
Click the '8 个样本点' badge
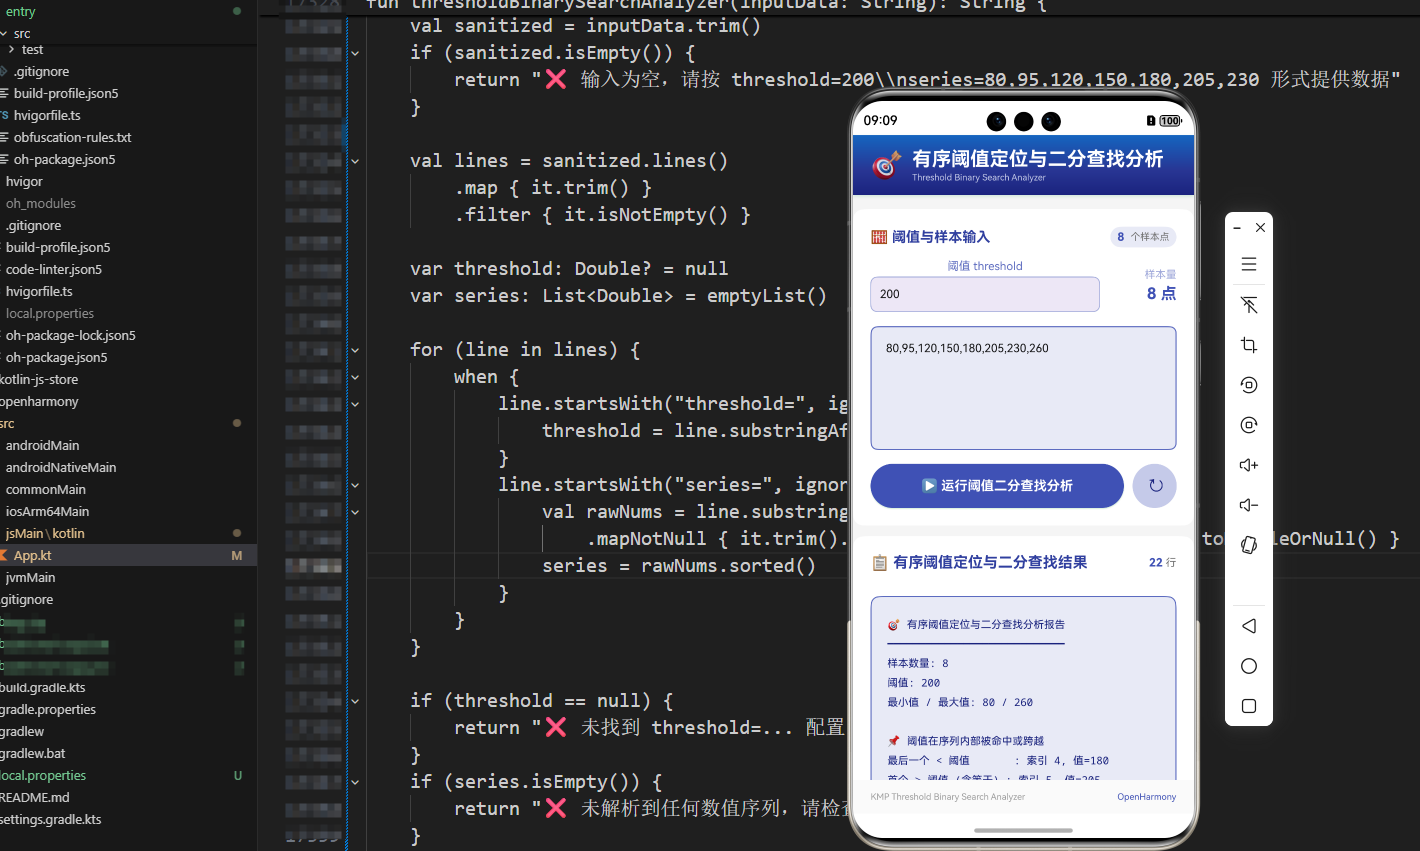point(1143,237)
